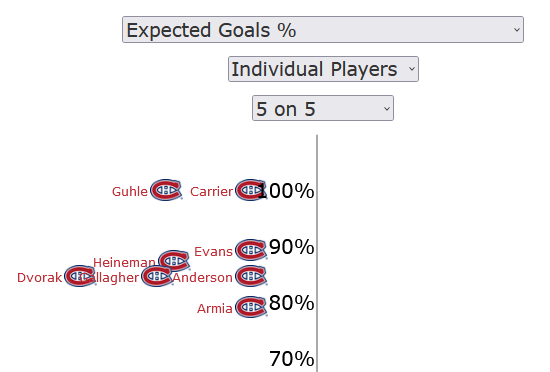The width and height of the screenshot is (550, 372).
Task: Open the Individual Players dropdown
Action: click(x=323, y=69)
